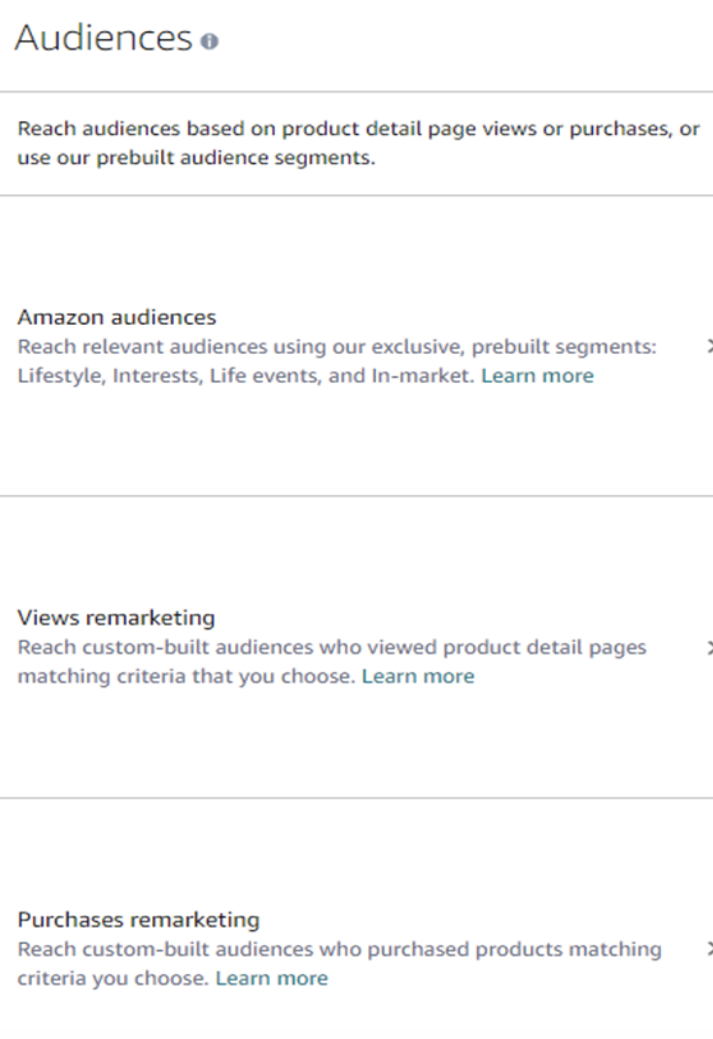Click the Audiences page title
The image size is (713, 1039).
pyautogui.click(x=103, y=38)
